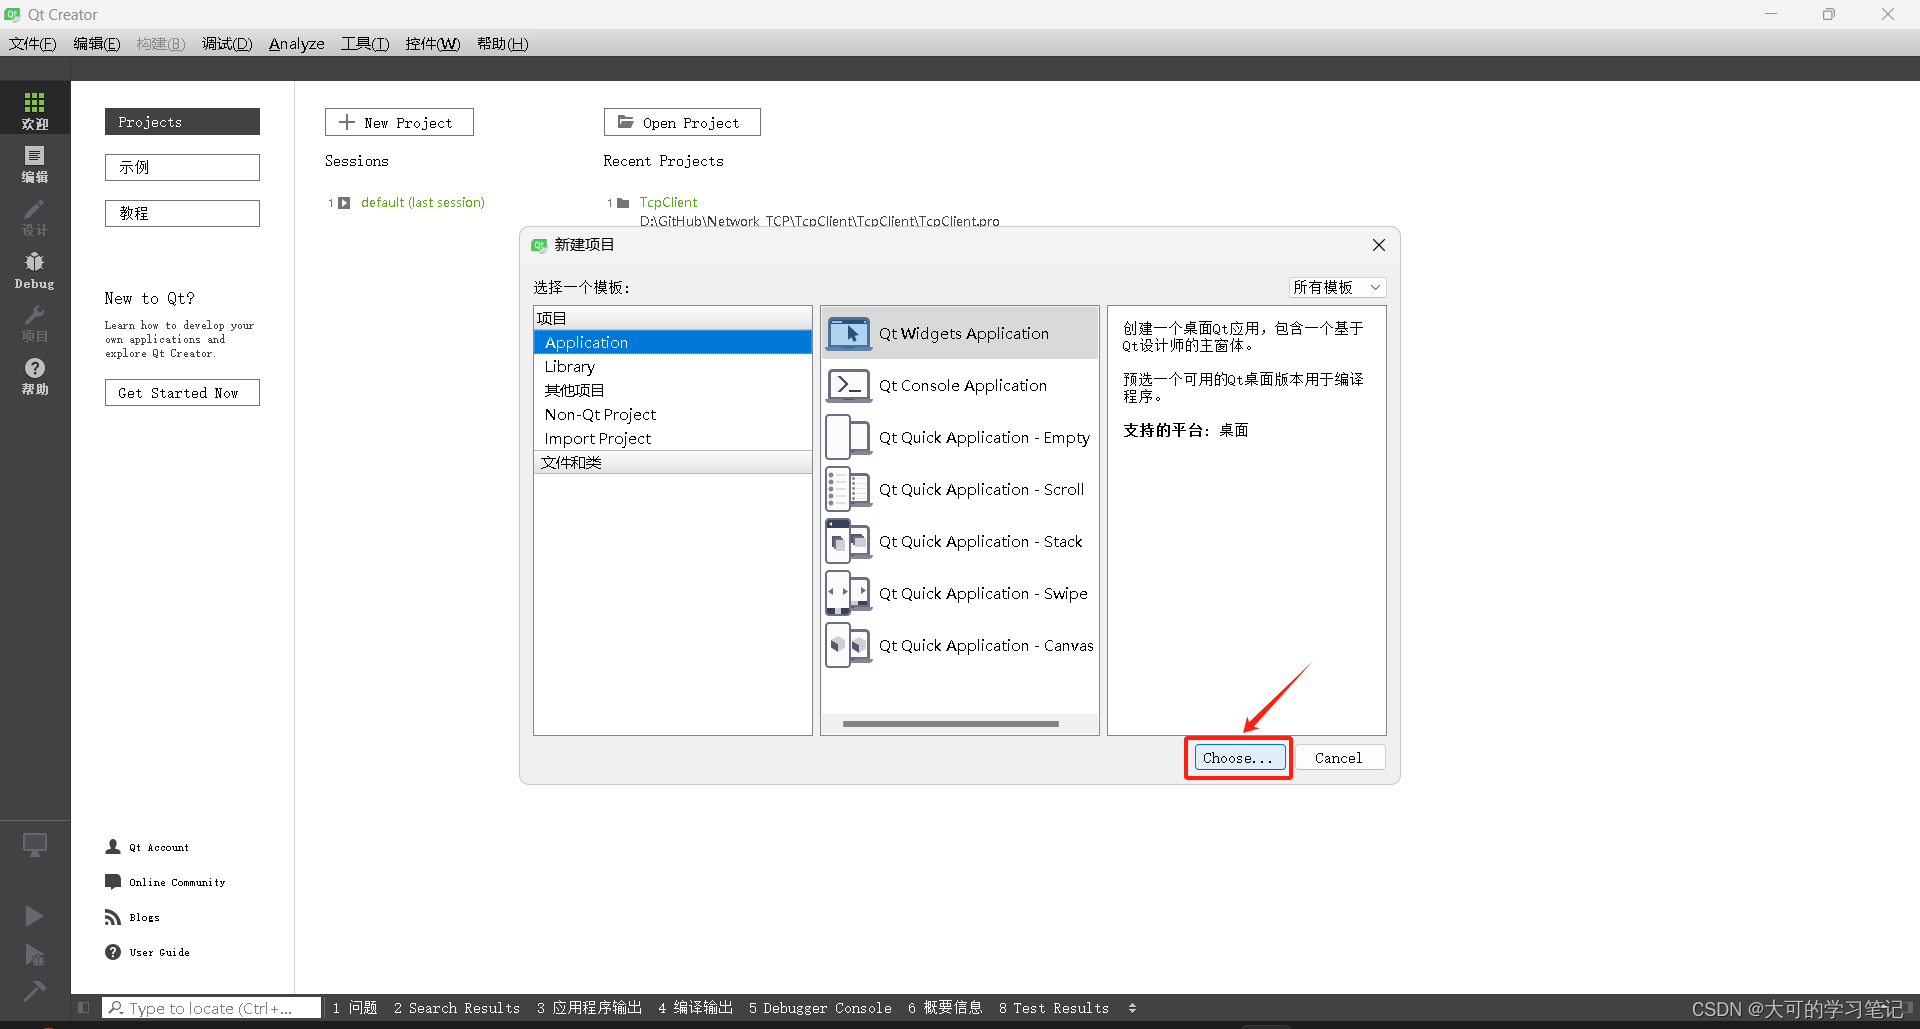Image resolution: width=1920 pixels, height=1029 pixels.
Task: Select Qt Quick Application - Scroll
Action: pos(960,489)
